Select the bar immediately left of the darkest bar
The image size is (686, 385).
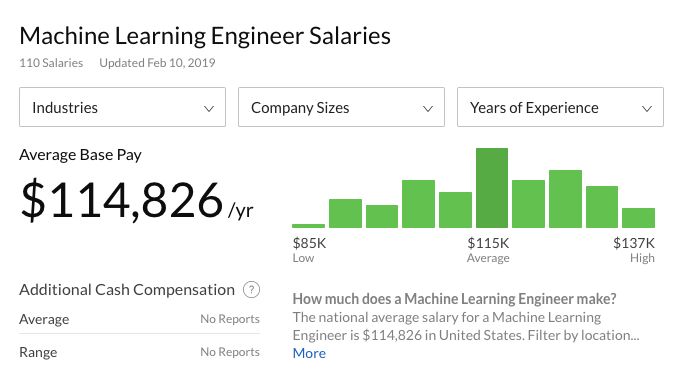[x=455, y=210]
